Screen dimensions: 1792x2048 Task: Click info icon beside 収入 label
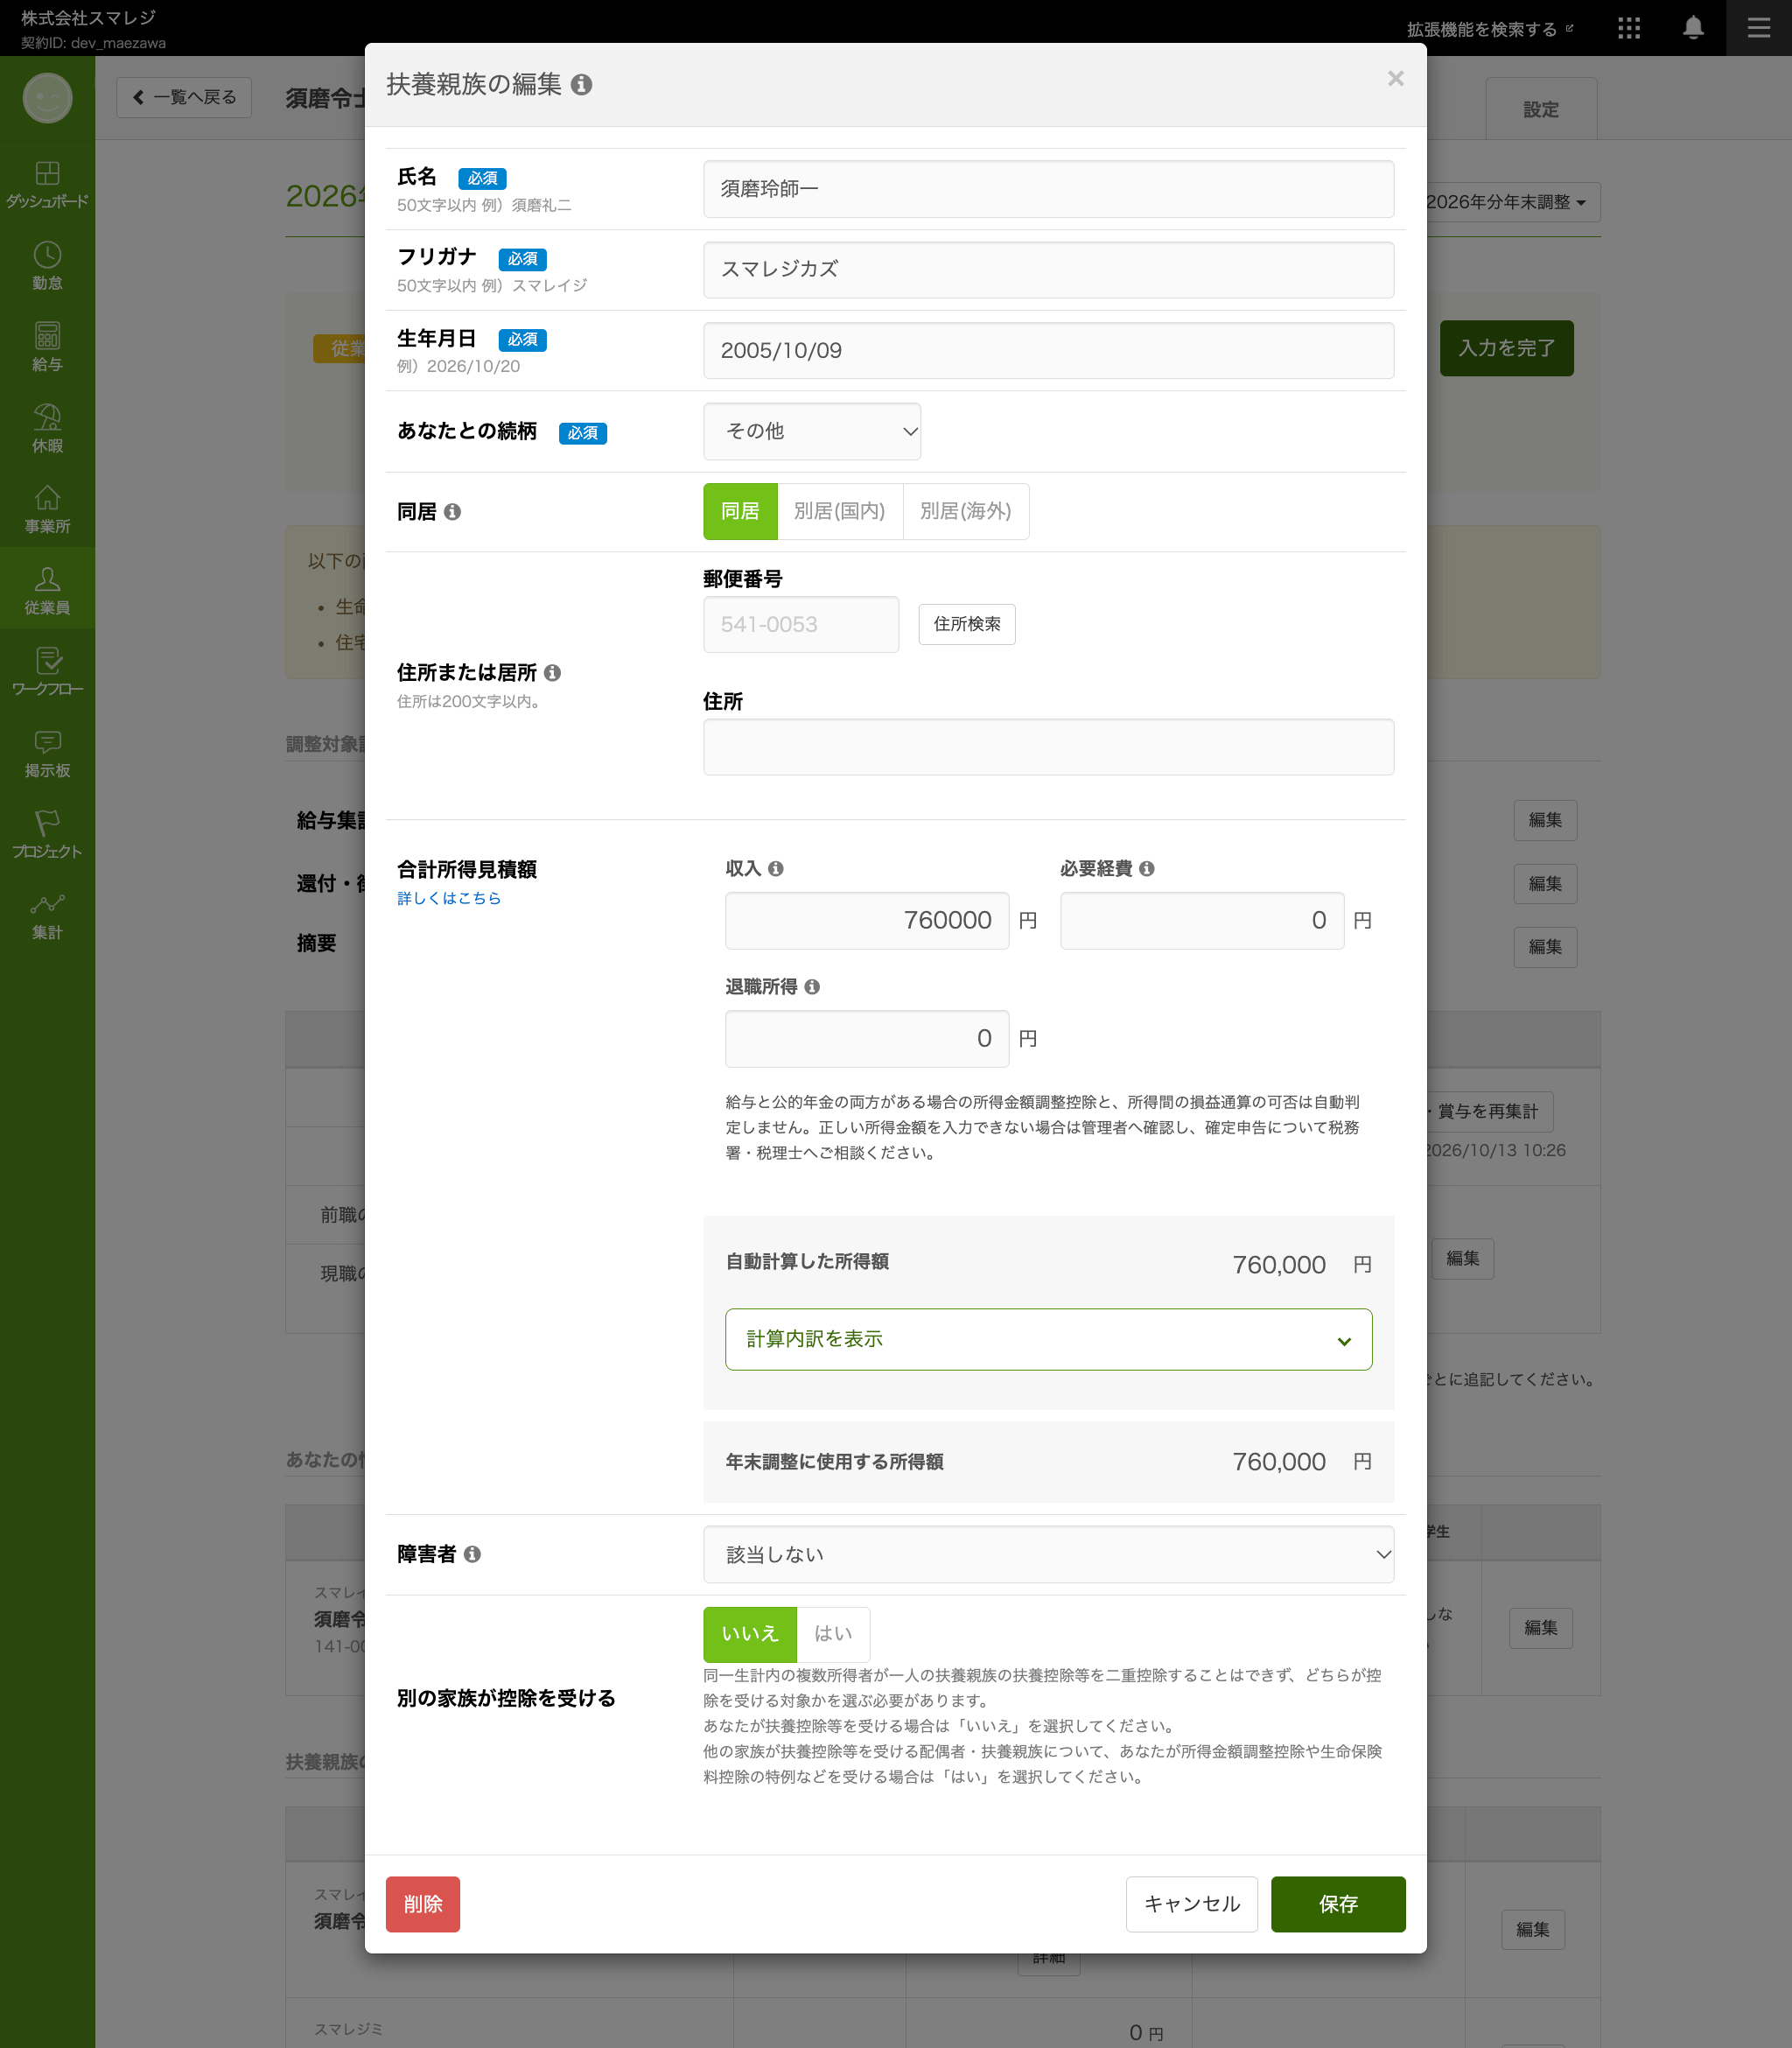(x=776, y=869)
